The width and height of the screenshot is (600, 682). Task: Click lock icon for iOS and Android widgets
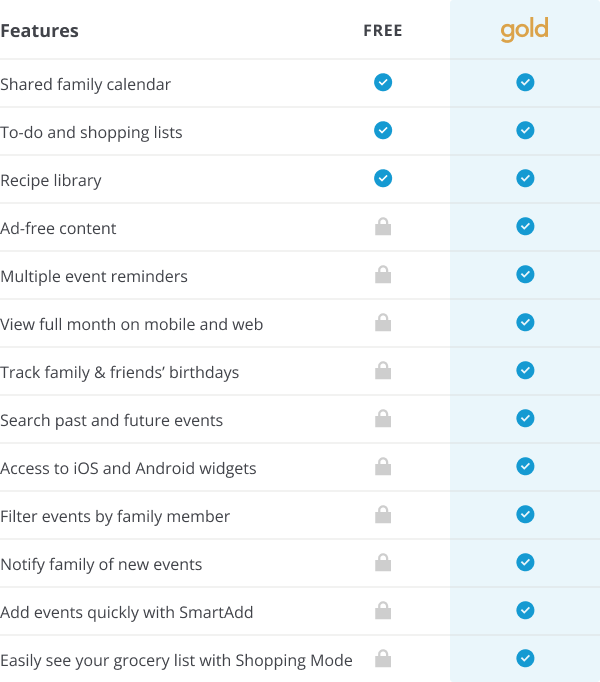[x=383, y=466]
